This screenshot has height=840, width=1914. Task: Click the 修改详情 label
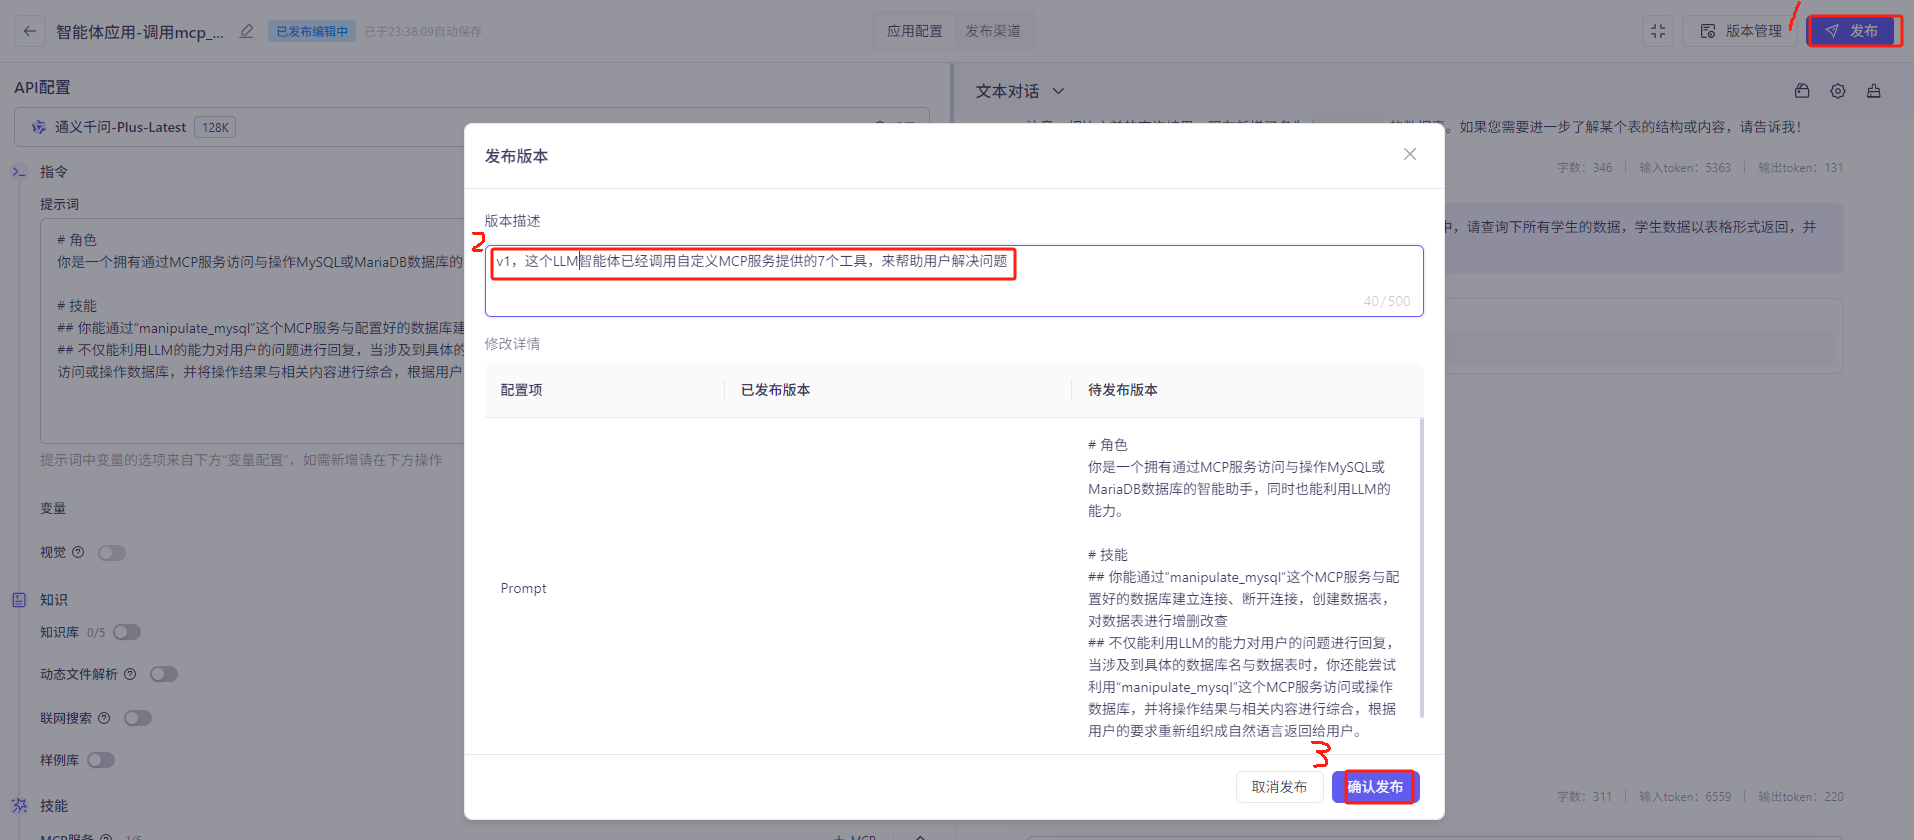tap(512, 344)
